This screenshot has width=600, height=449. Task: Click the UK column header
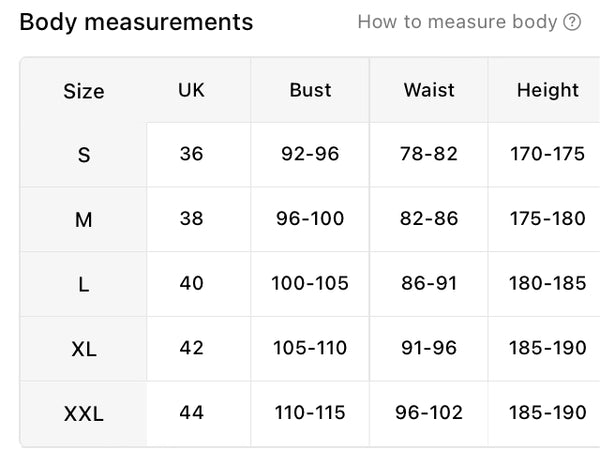coord(191,90)
